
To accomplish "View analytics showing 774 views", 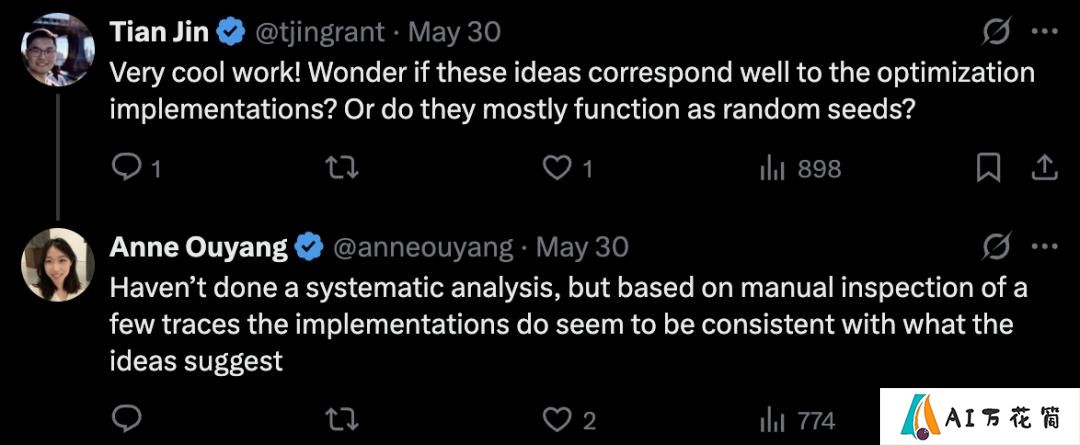I will pyautogui.click(x=798, y=420).
